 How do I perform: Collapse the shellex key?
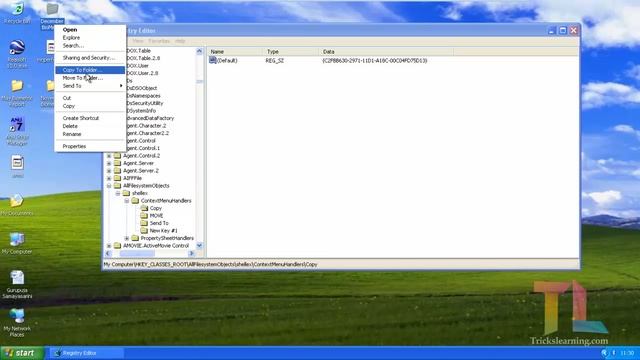pos(118,193)
